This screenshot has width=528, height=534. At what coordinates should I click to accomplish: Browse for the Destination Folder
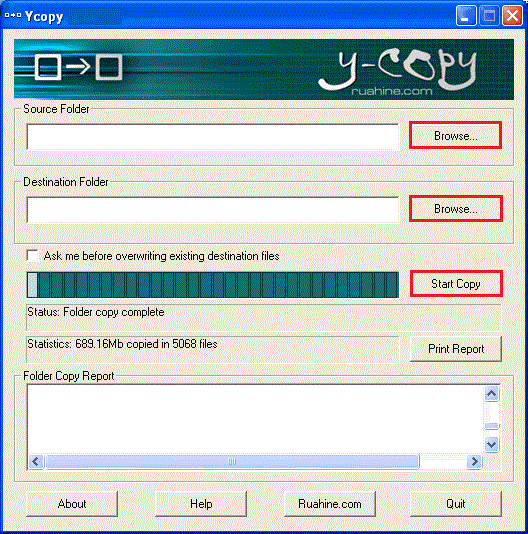(455, 208)
